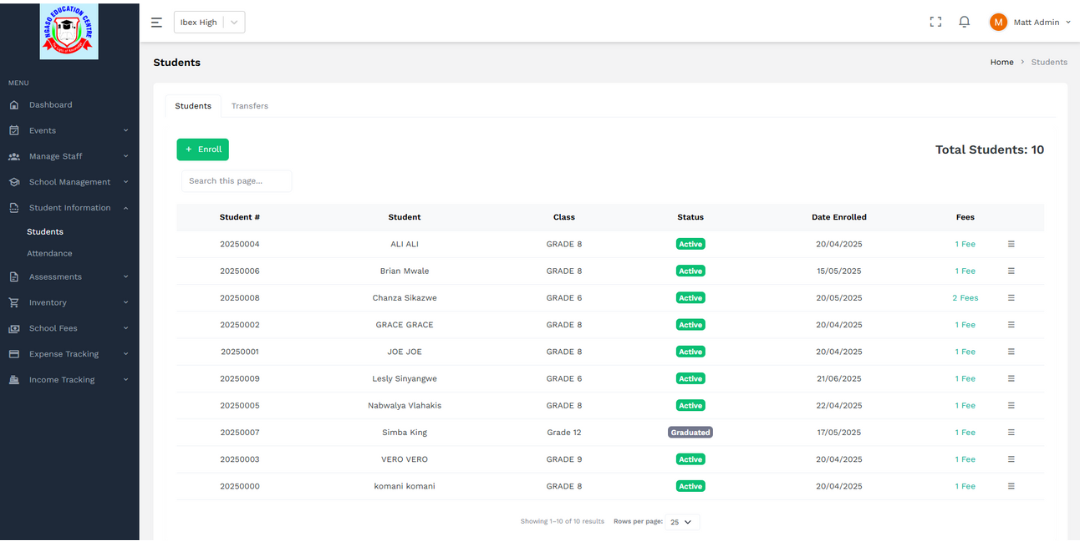Open row actions menu for Chanza Sikazwe
Image resolution: width=1080 pixels, height=542 pixels.
point(1011,298)
